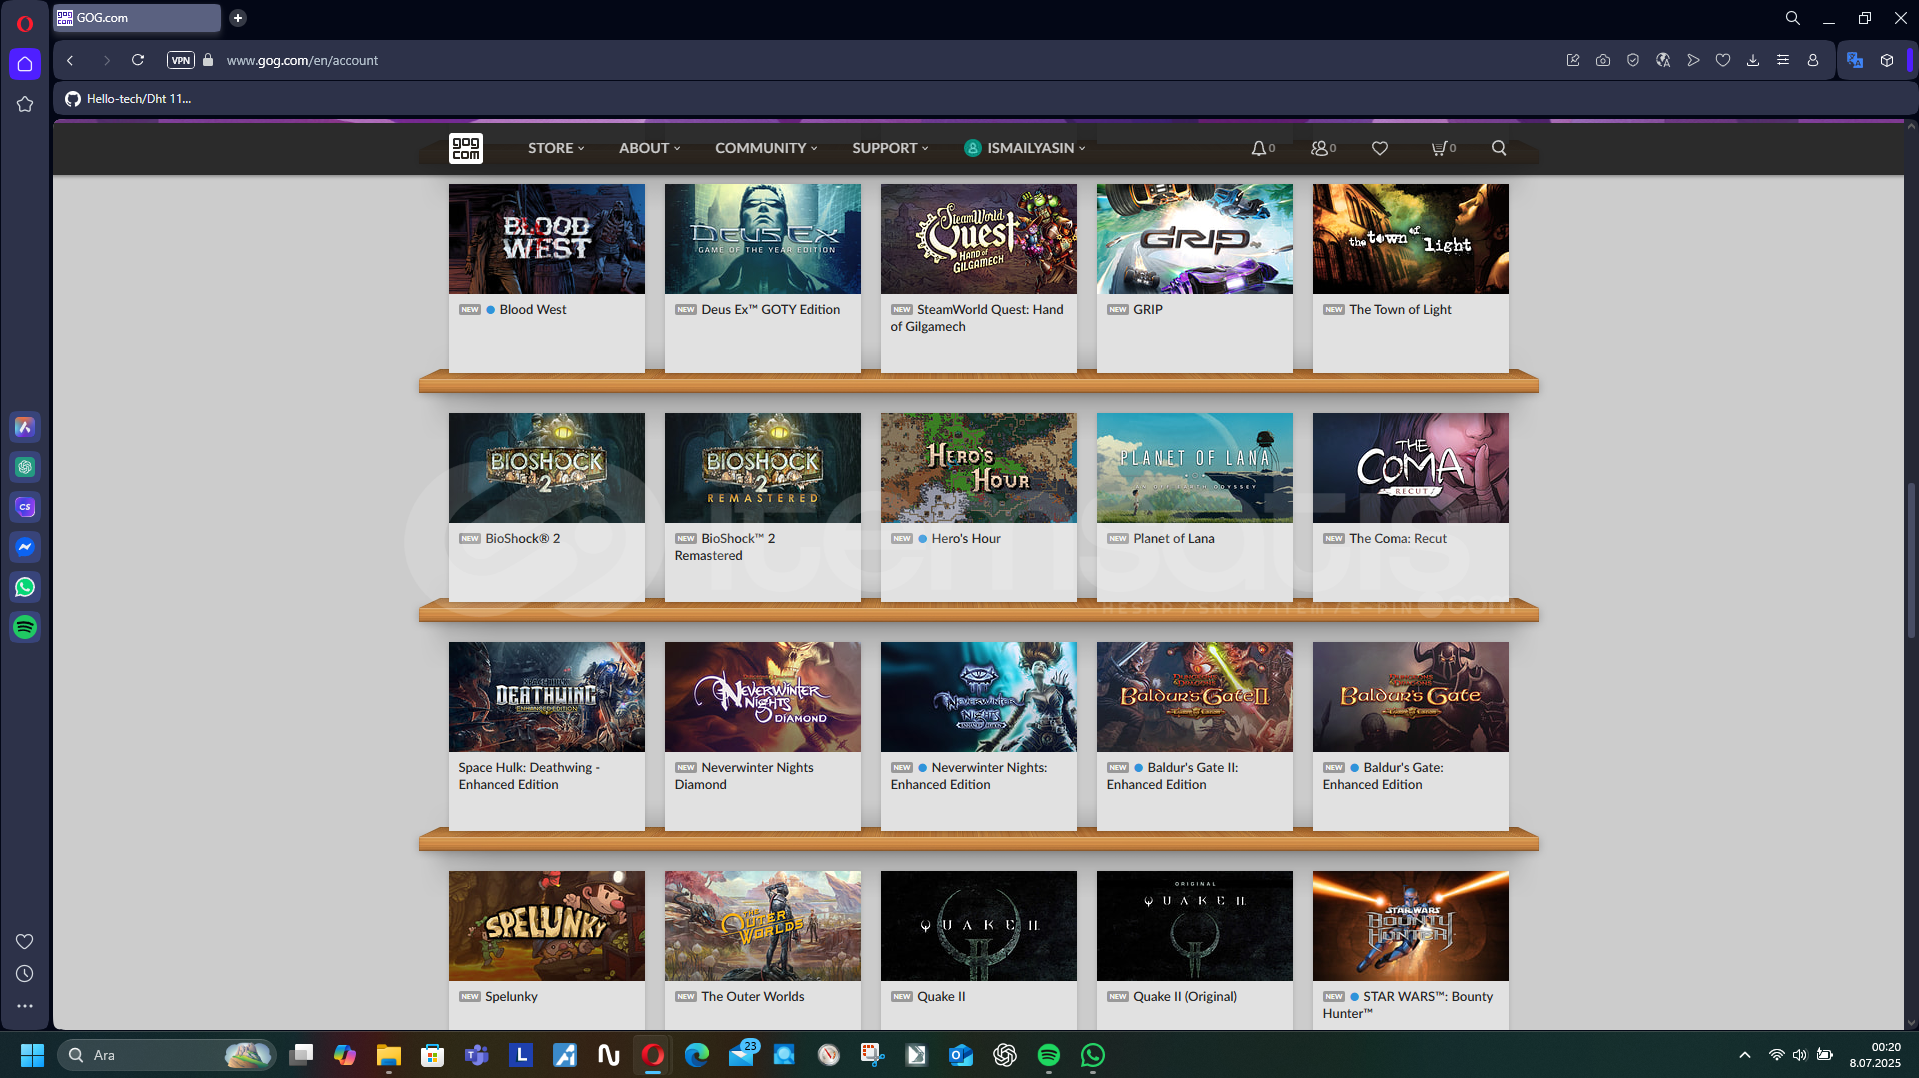Viewport: 1919px width, 1078px height.
Task: Open the Hello-tech/Dht bookmark
Action: [x=128, y=99]
